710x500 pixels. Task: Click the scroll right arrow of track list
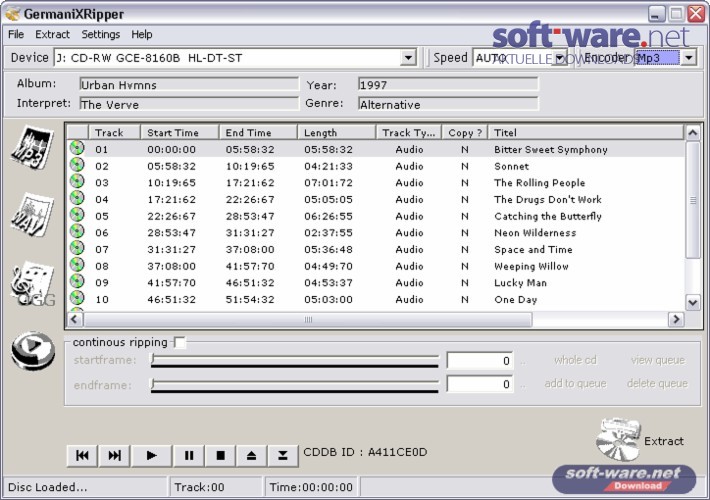(x=676, y=319)
